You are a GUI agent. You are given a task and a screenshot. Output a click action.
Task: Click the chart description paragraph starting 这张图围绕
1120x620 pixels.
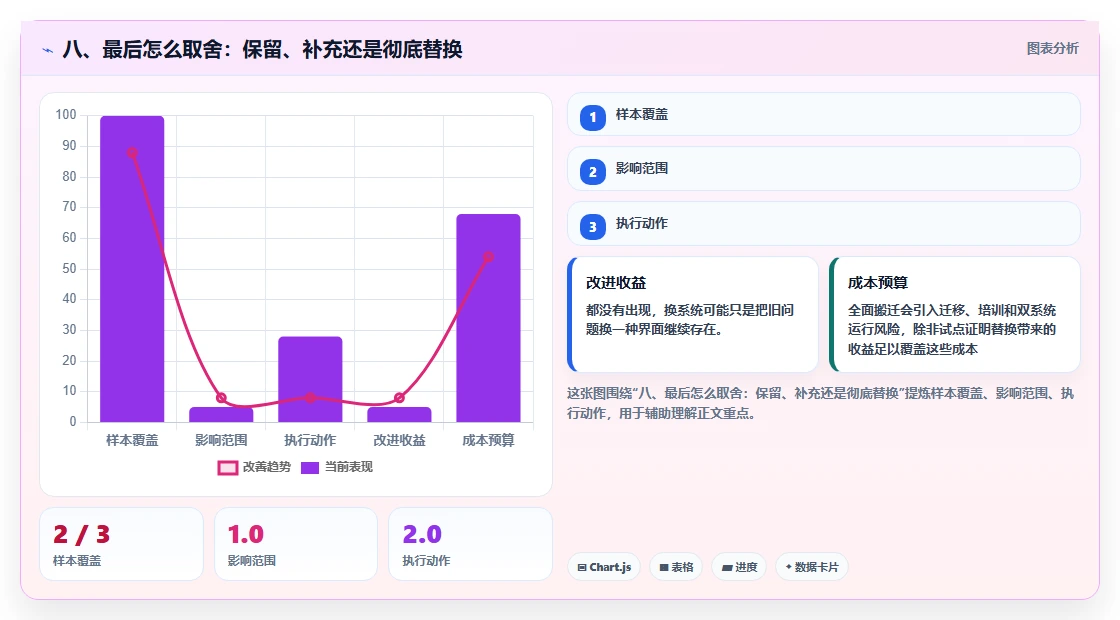pos(821,403)
